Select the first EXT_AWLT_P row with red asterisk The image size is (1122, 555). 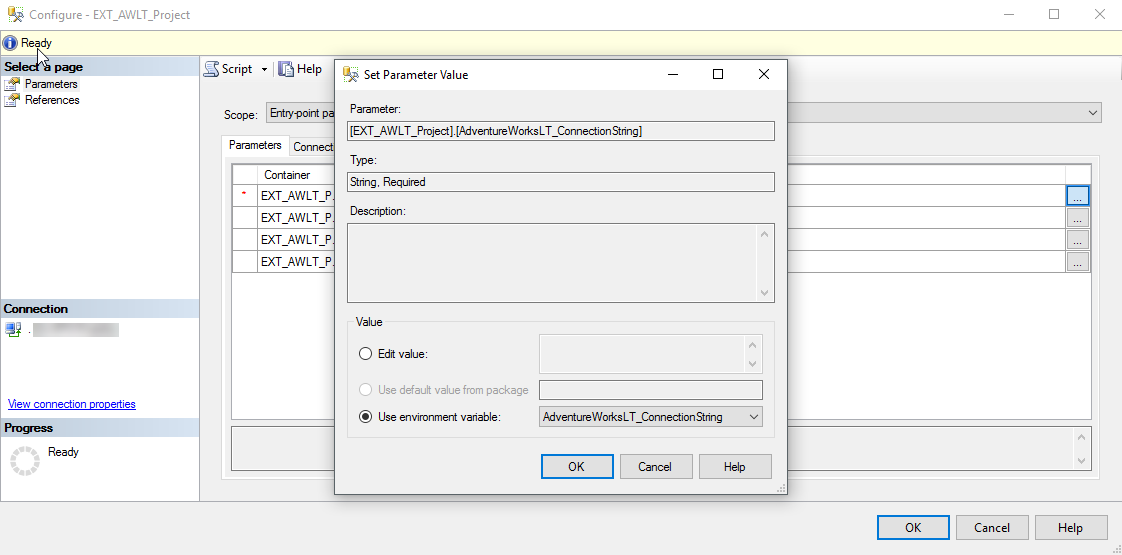296,195
